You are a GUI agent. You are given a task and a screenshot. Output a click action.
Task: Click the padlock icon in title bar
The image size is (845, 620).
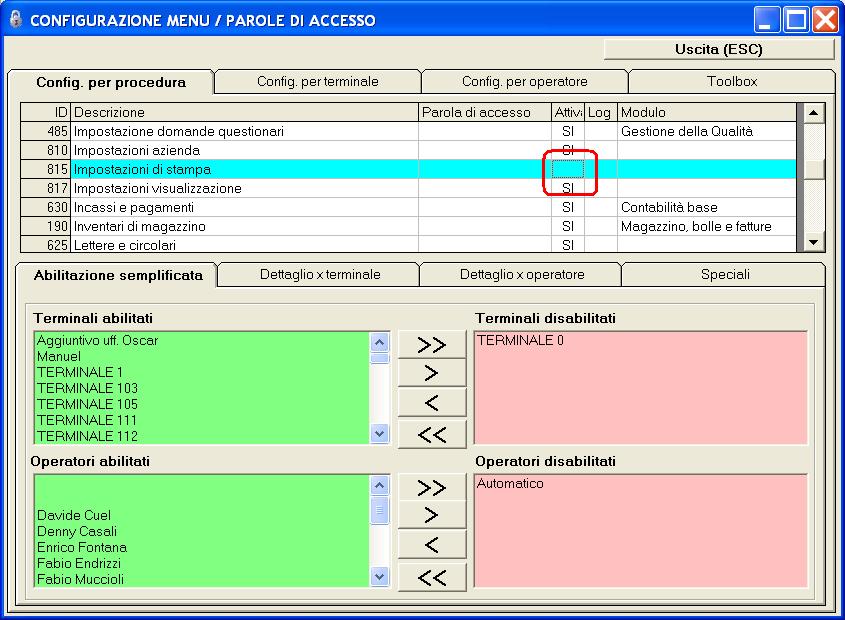16,19
